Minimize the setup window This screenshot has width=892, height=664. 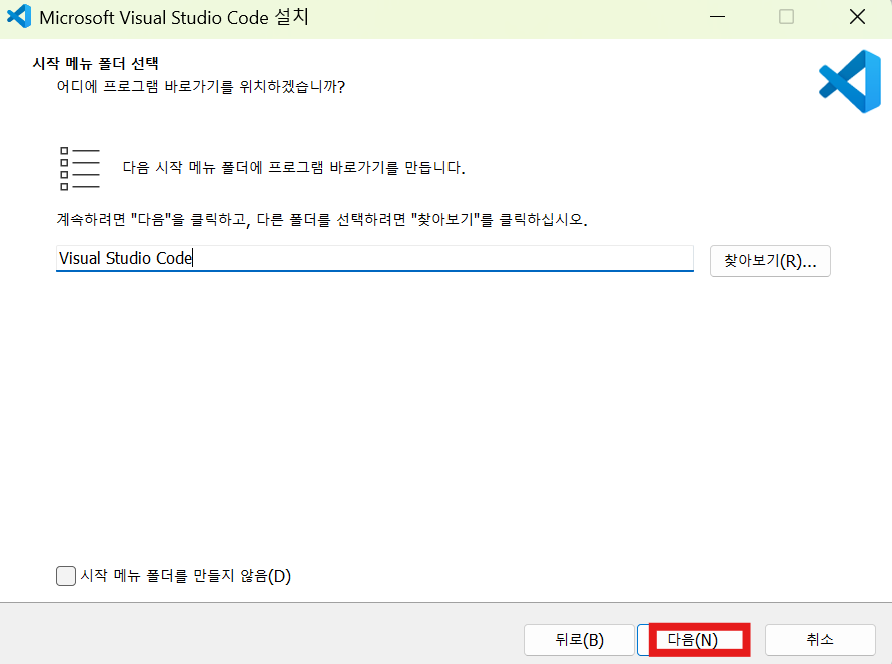[x=717, y=17]
